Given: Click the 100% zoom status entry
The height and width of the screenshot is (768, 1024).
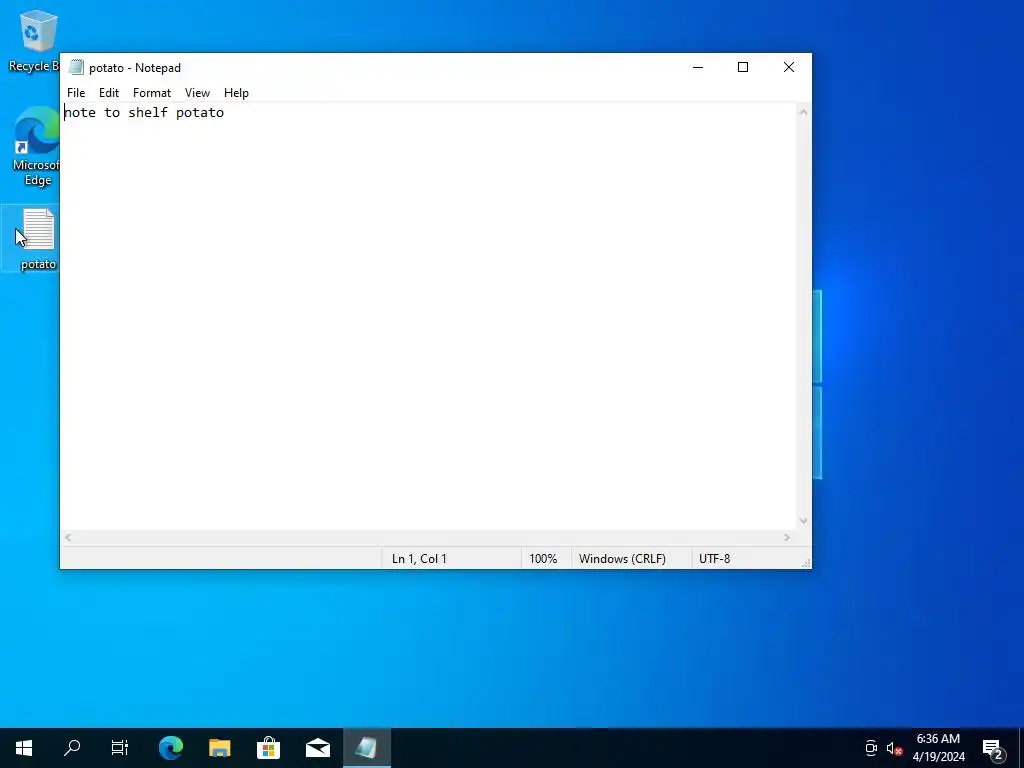Looking at the screenshot, I should click(x=545, y=559).
